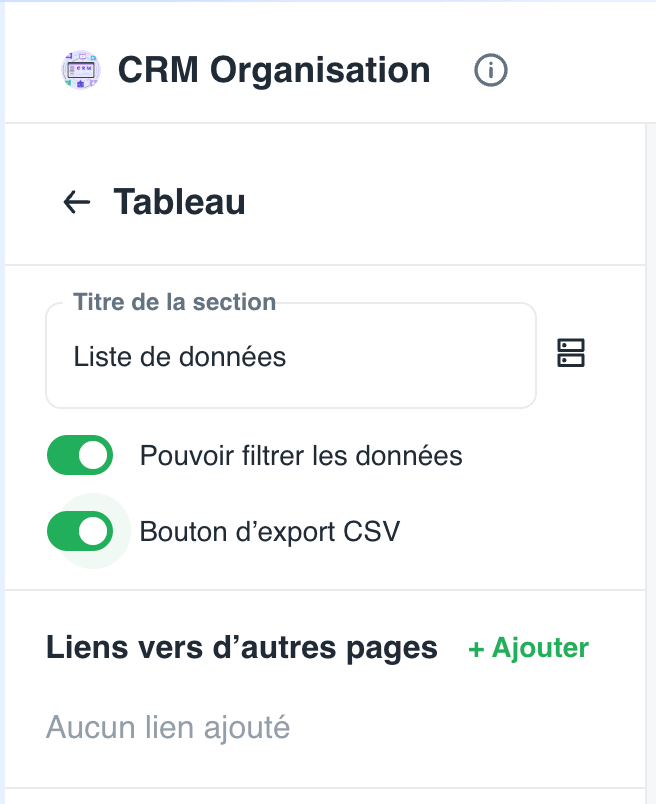656x804 pixels.
Task: Disable the Pouvoir filtrer les données switch
Action: point(80,455)
